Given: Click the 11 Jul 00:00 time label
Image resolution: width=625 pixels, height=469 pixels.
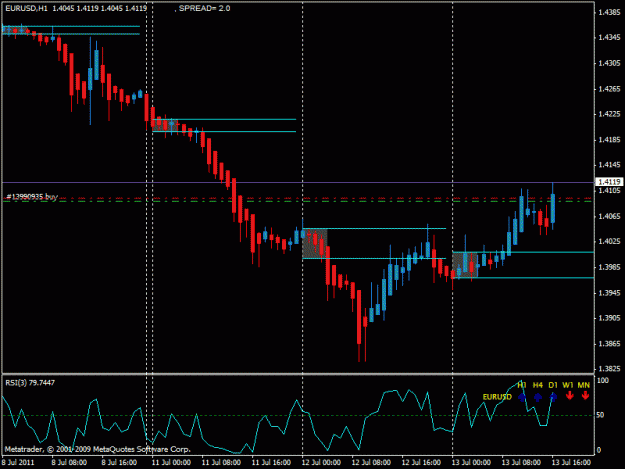Looking at the screenshot, I should point(171,462).
